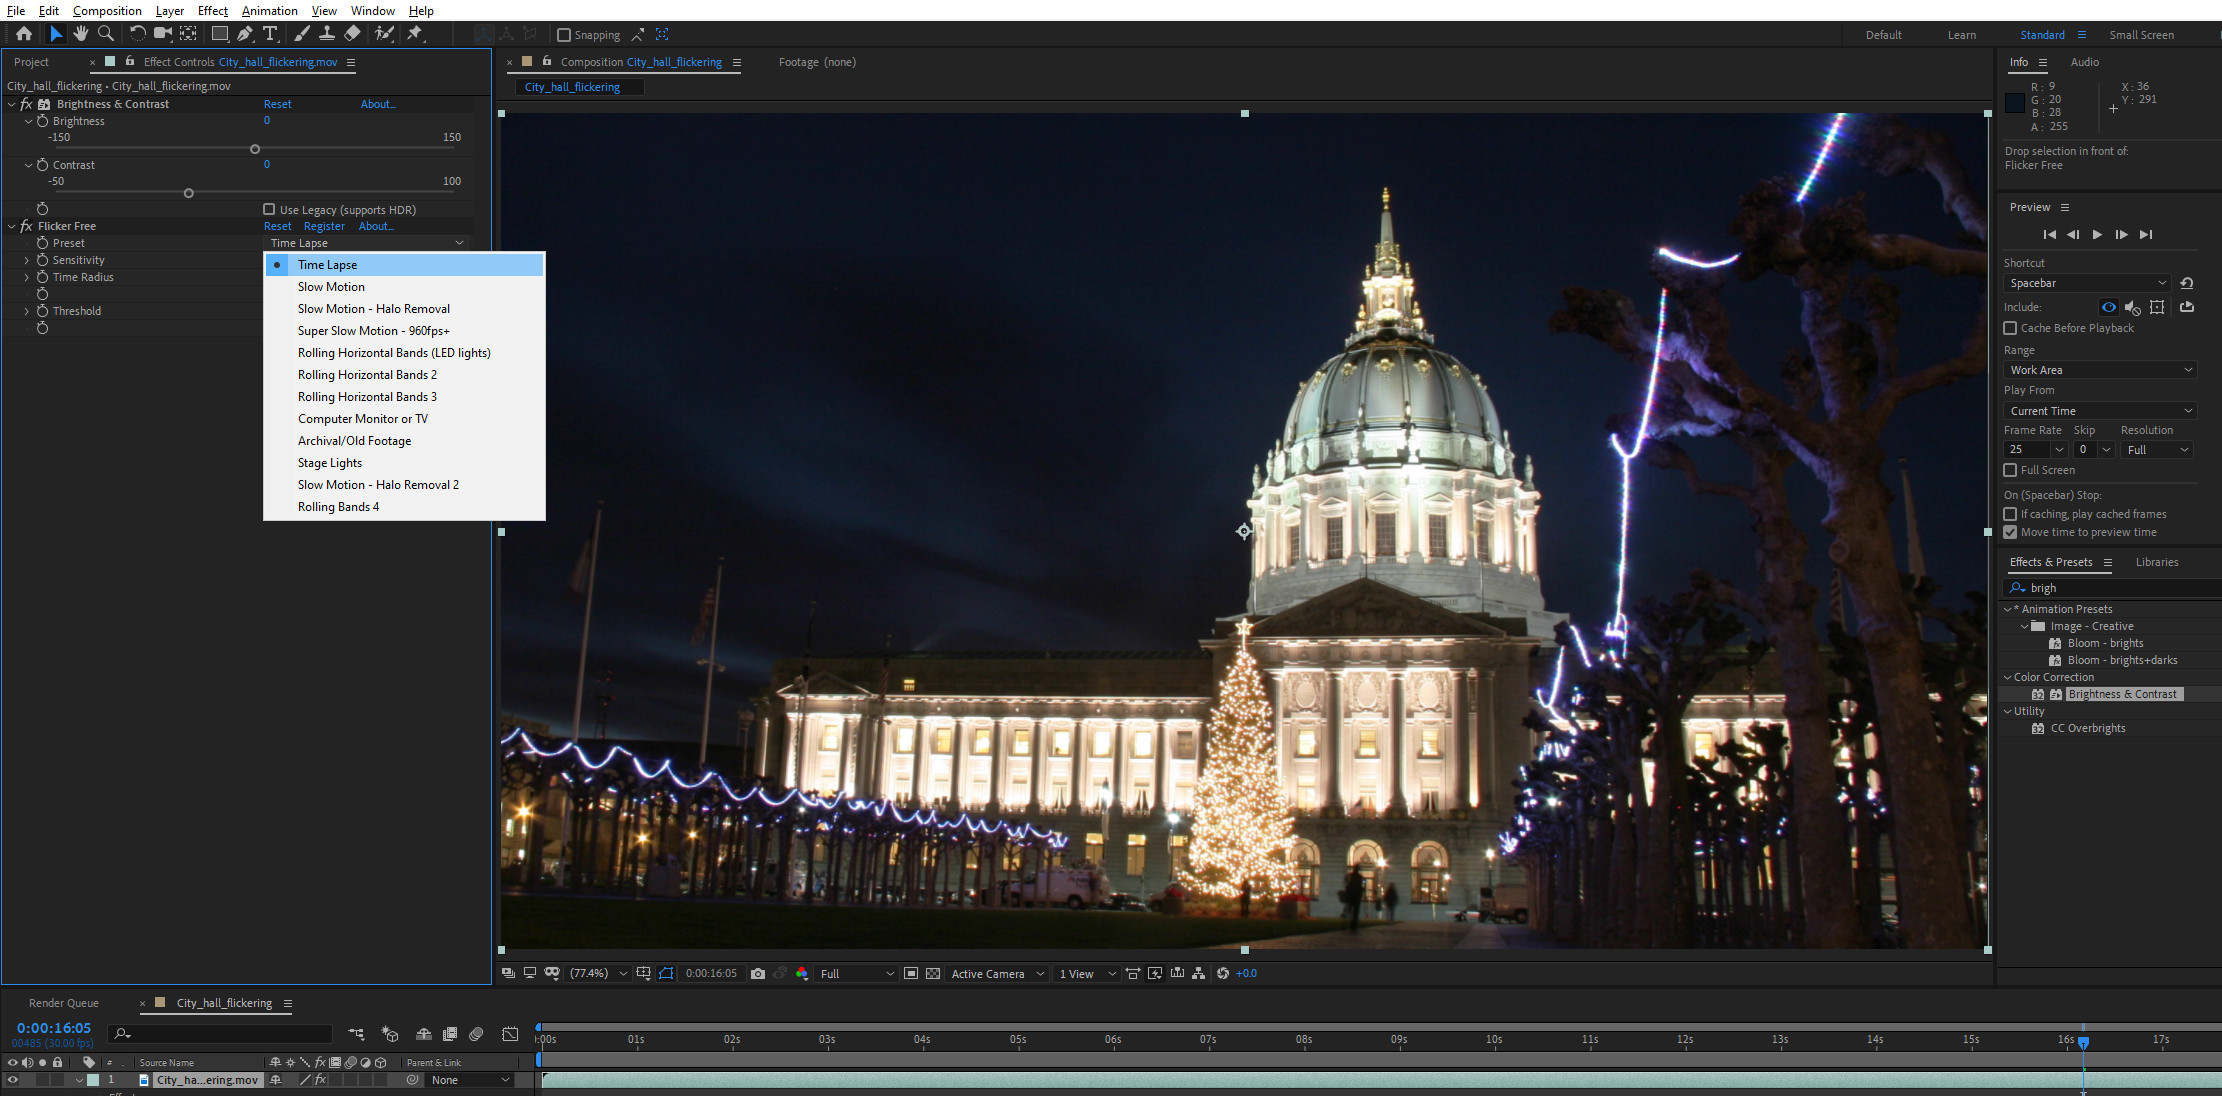
Task: Select the Puppet Pin tool
Action: [x=414, y=33]
